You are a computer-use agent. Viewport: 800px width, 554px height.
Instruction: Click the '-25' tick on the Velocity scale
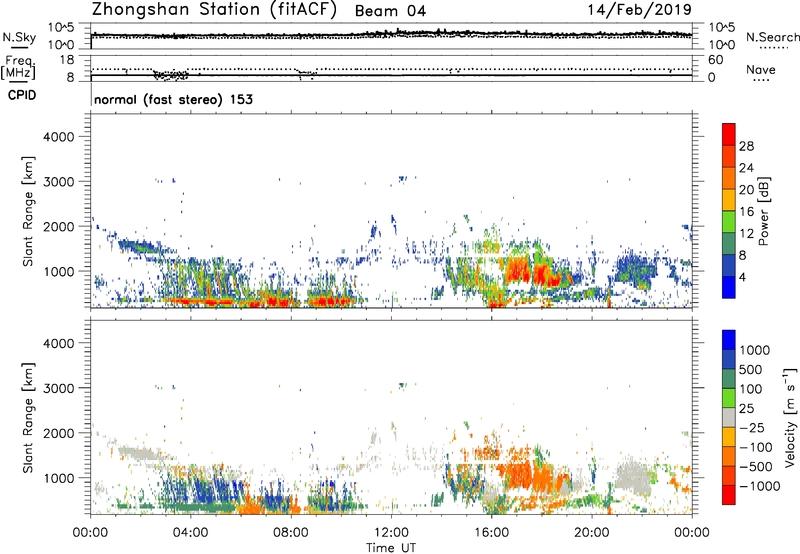(751, 427)
